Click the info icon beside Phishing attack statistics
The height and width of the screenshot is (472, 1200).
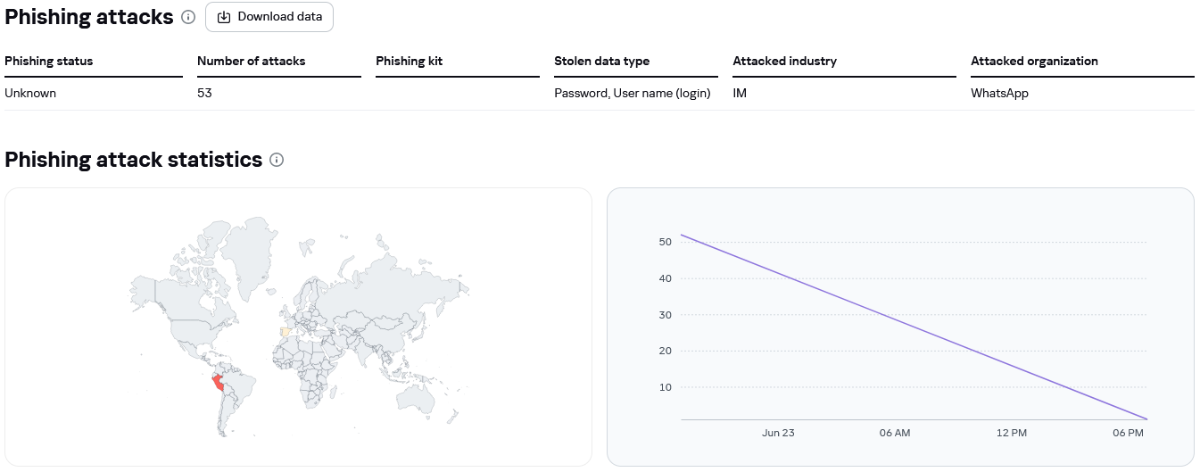coord(277,160)
